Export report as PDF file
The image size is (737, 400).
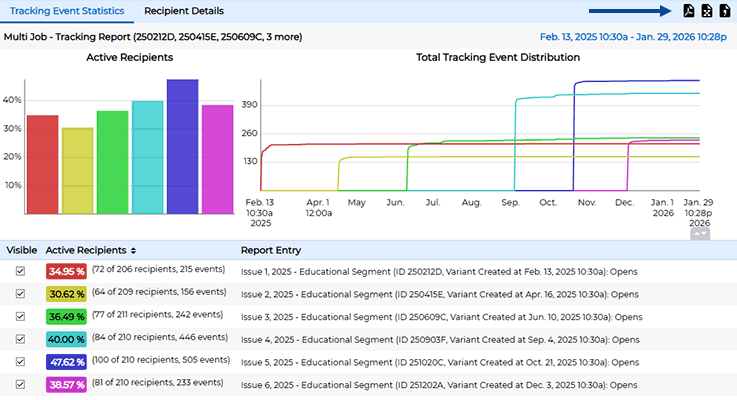(688, 11)
